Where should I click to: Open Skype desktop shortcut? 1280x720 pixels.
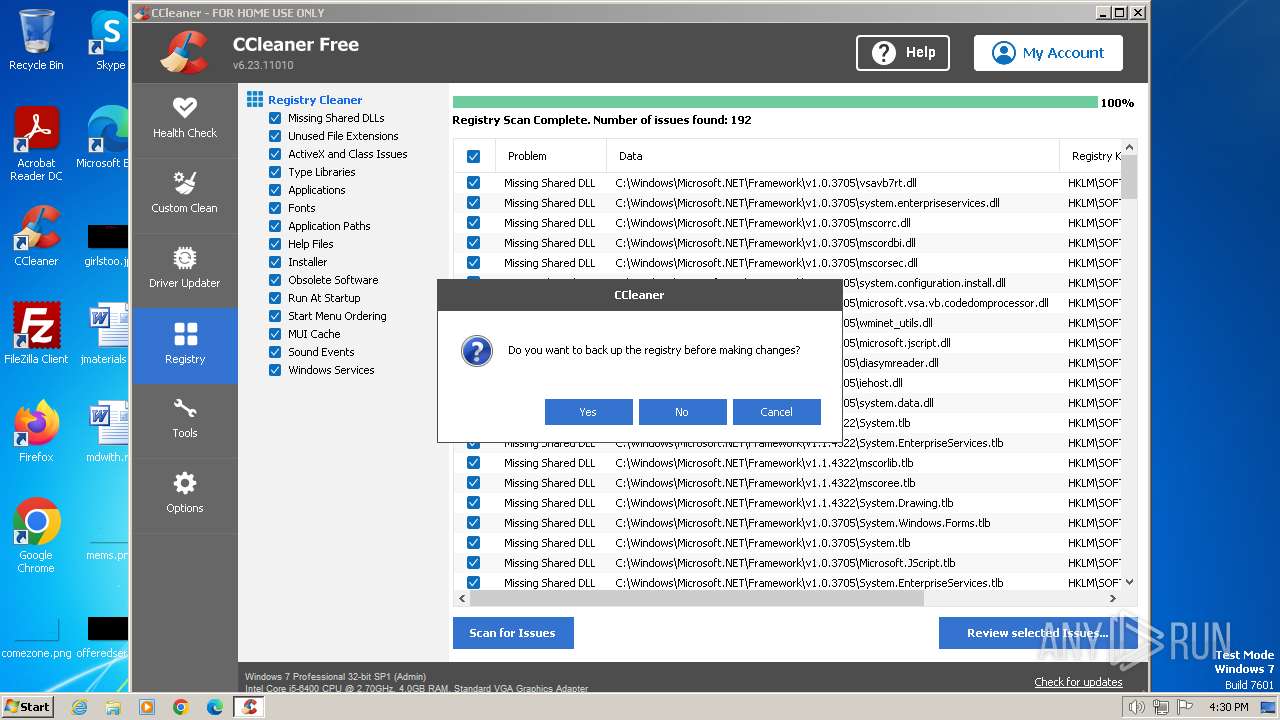coord(108,42)
